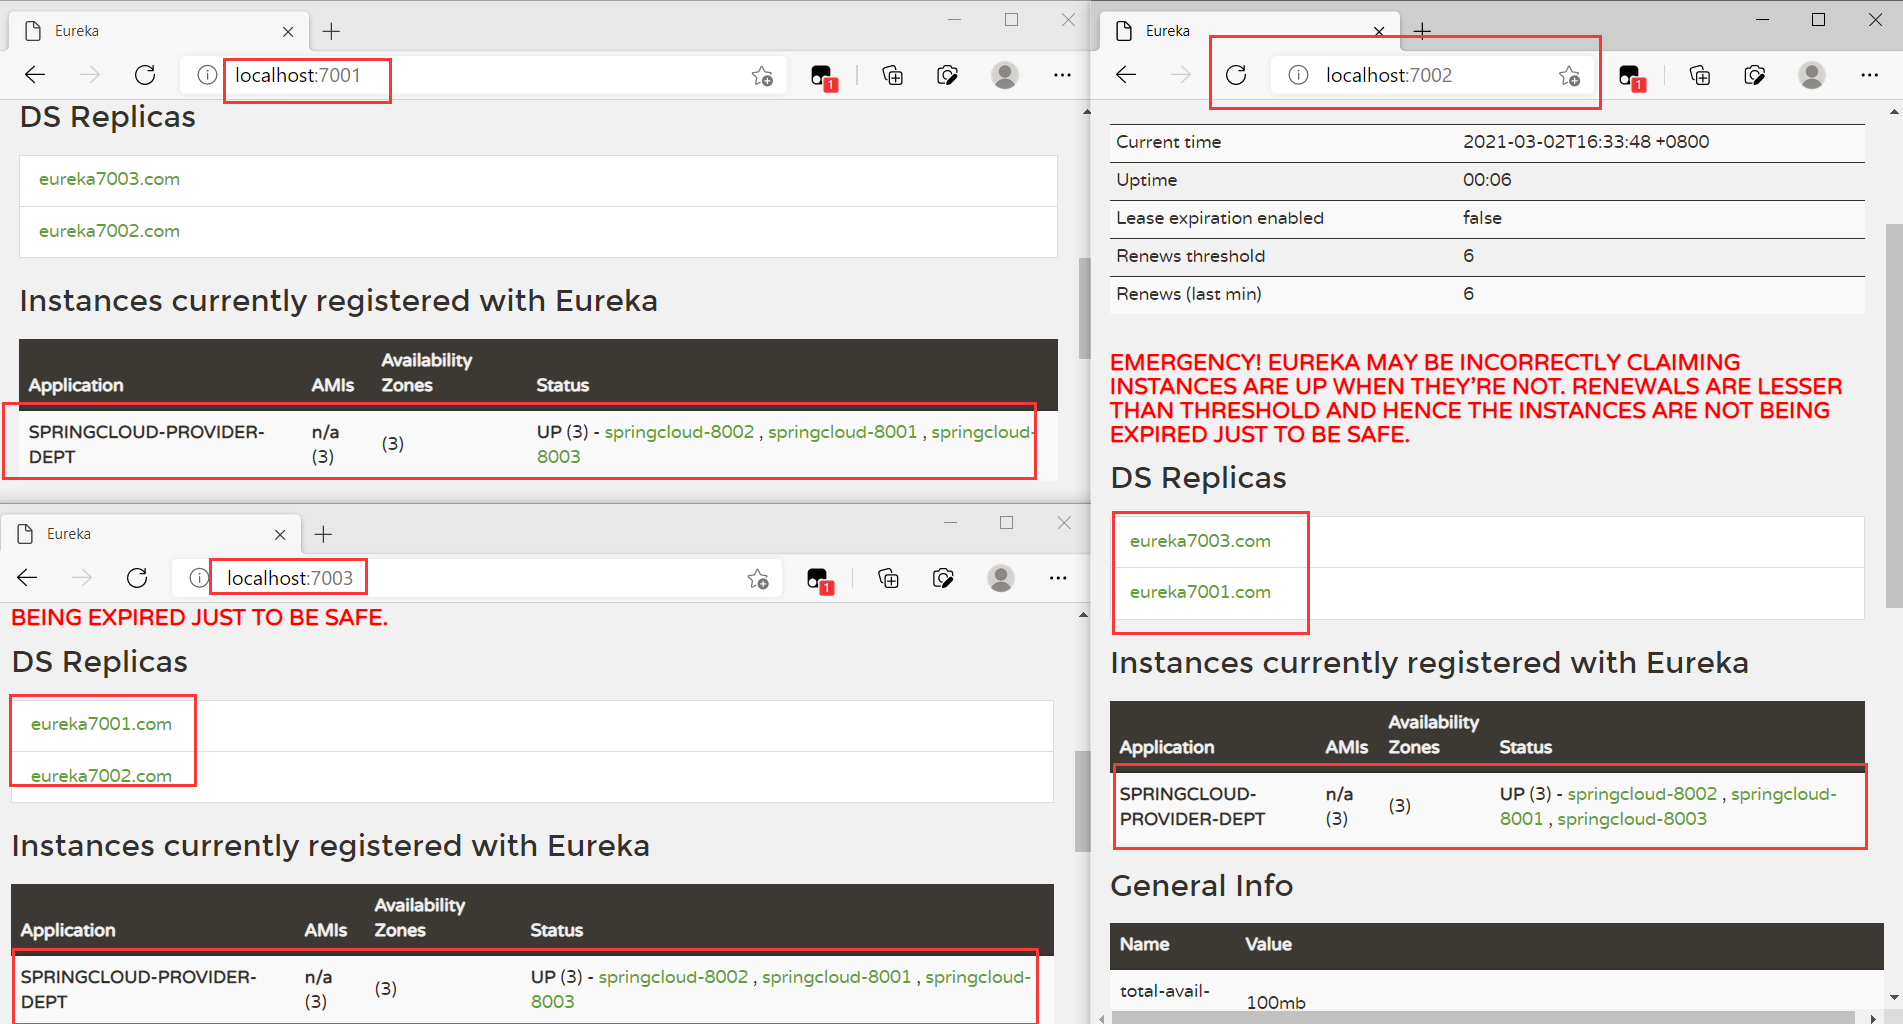The width and height of the screenshot is (1903, 1024).
Task: Open extension icon with badge in localhost:7002 window
Action: pos(1631,76)
